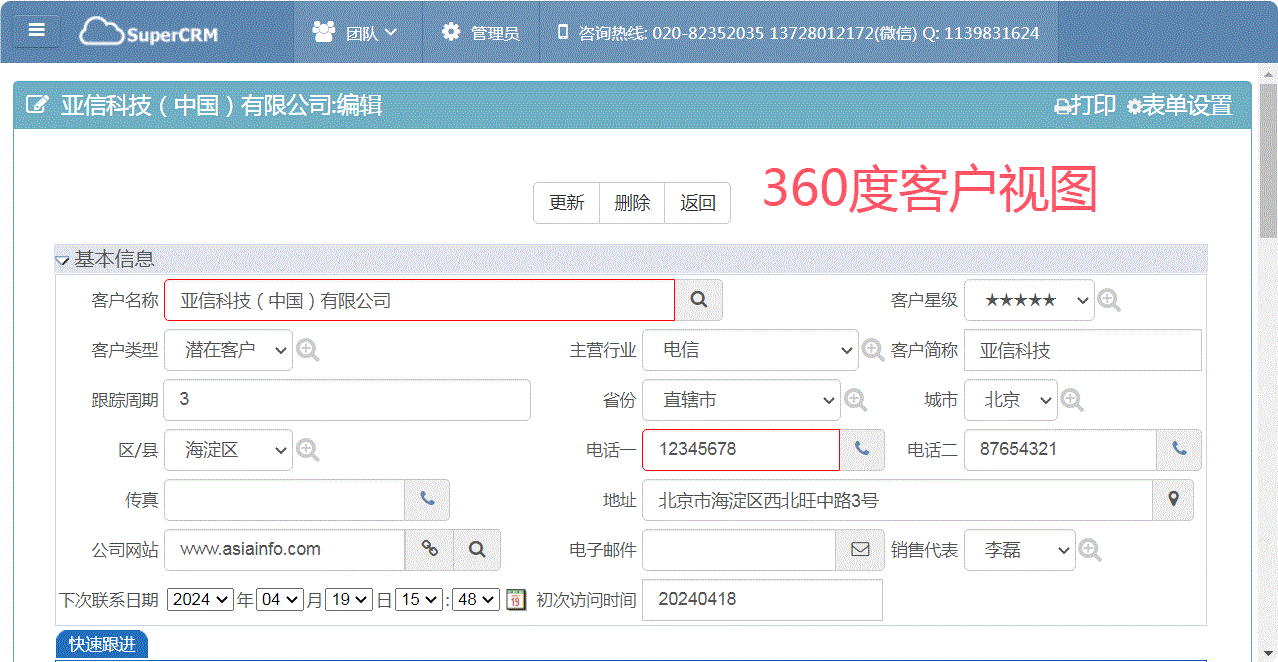This screenshot has height=662, width=1278.
Task: Click magnifier icon next to 区/县
Action: coord(307,450)
